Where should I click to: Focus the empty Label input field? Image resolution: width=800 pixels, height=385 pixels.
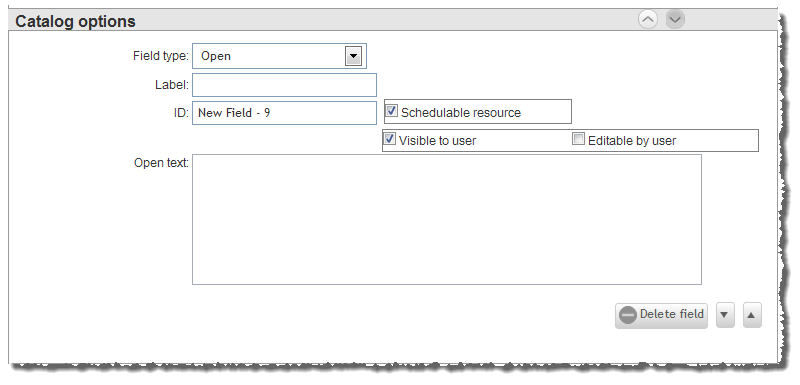click(284, 85)
